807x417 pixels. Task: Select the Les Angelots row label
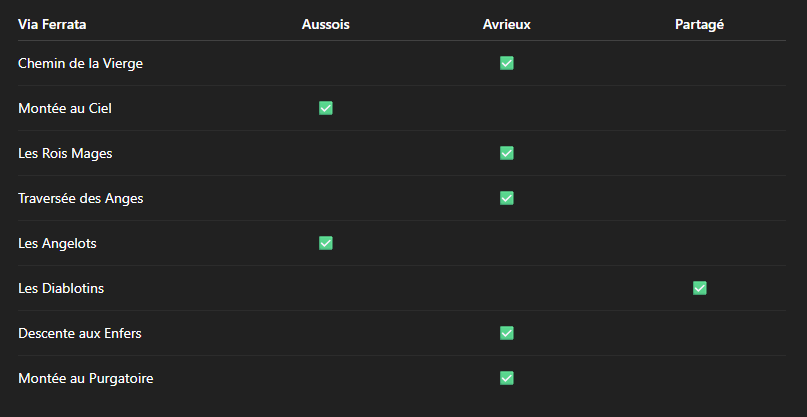[x=57, y=243]
